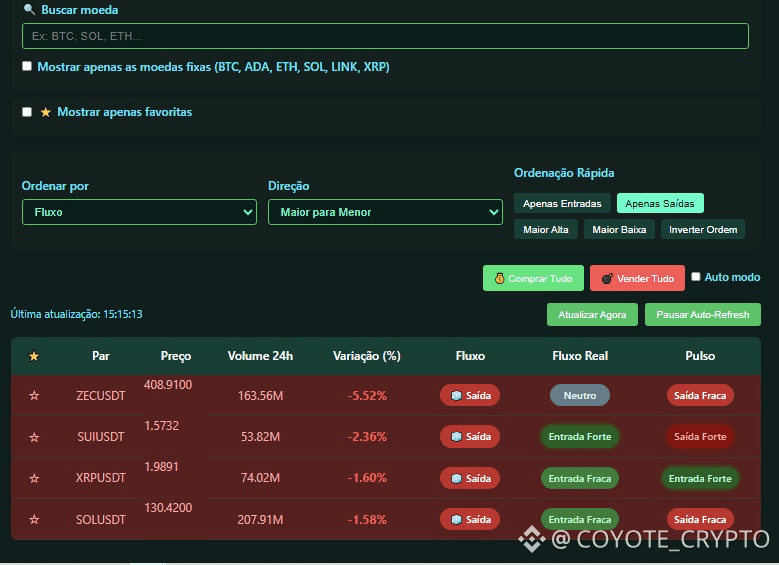The image size is (779, 565).
Task: Enable fixed coins only checkbox
Action: pyautogui.click(x=27, y=66)
